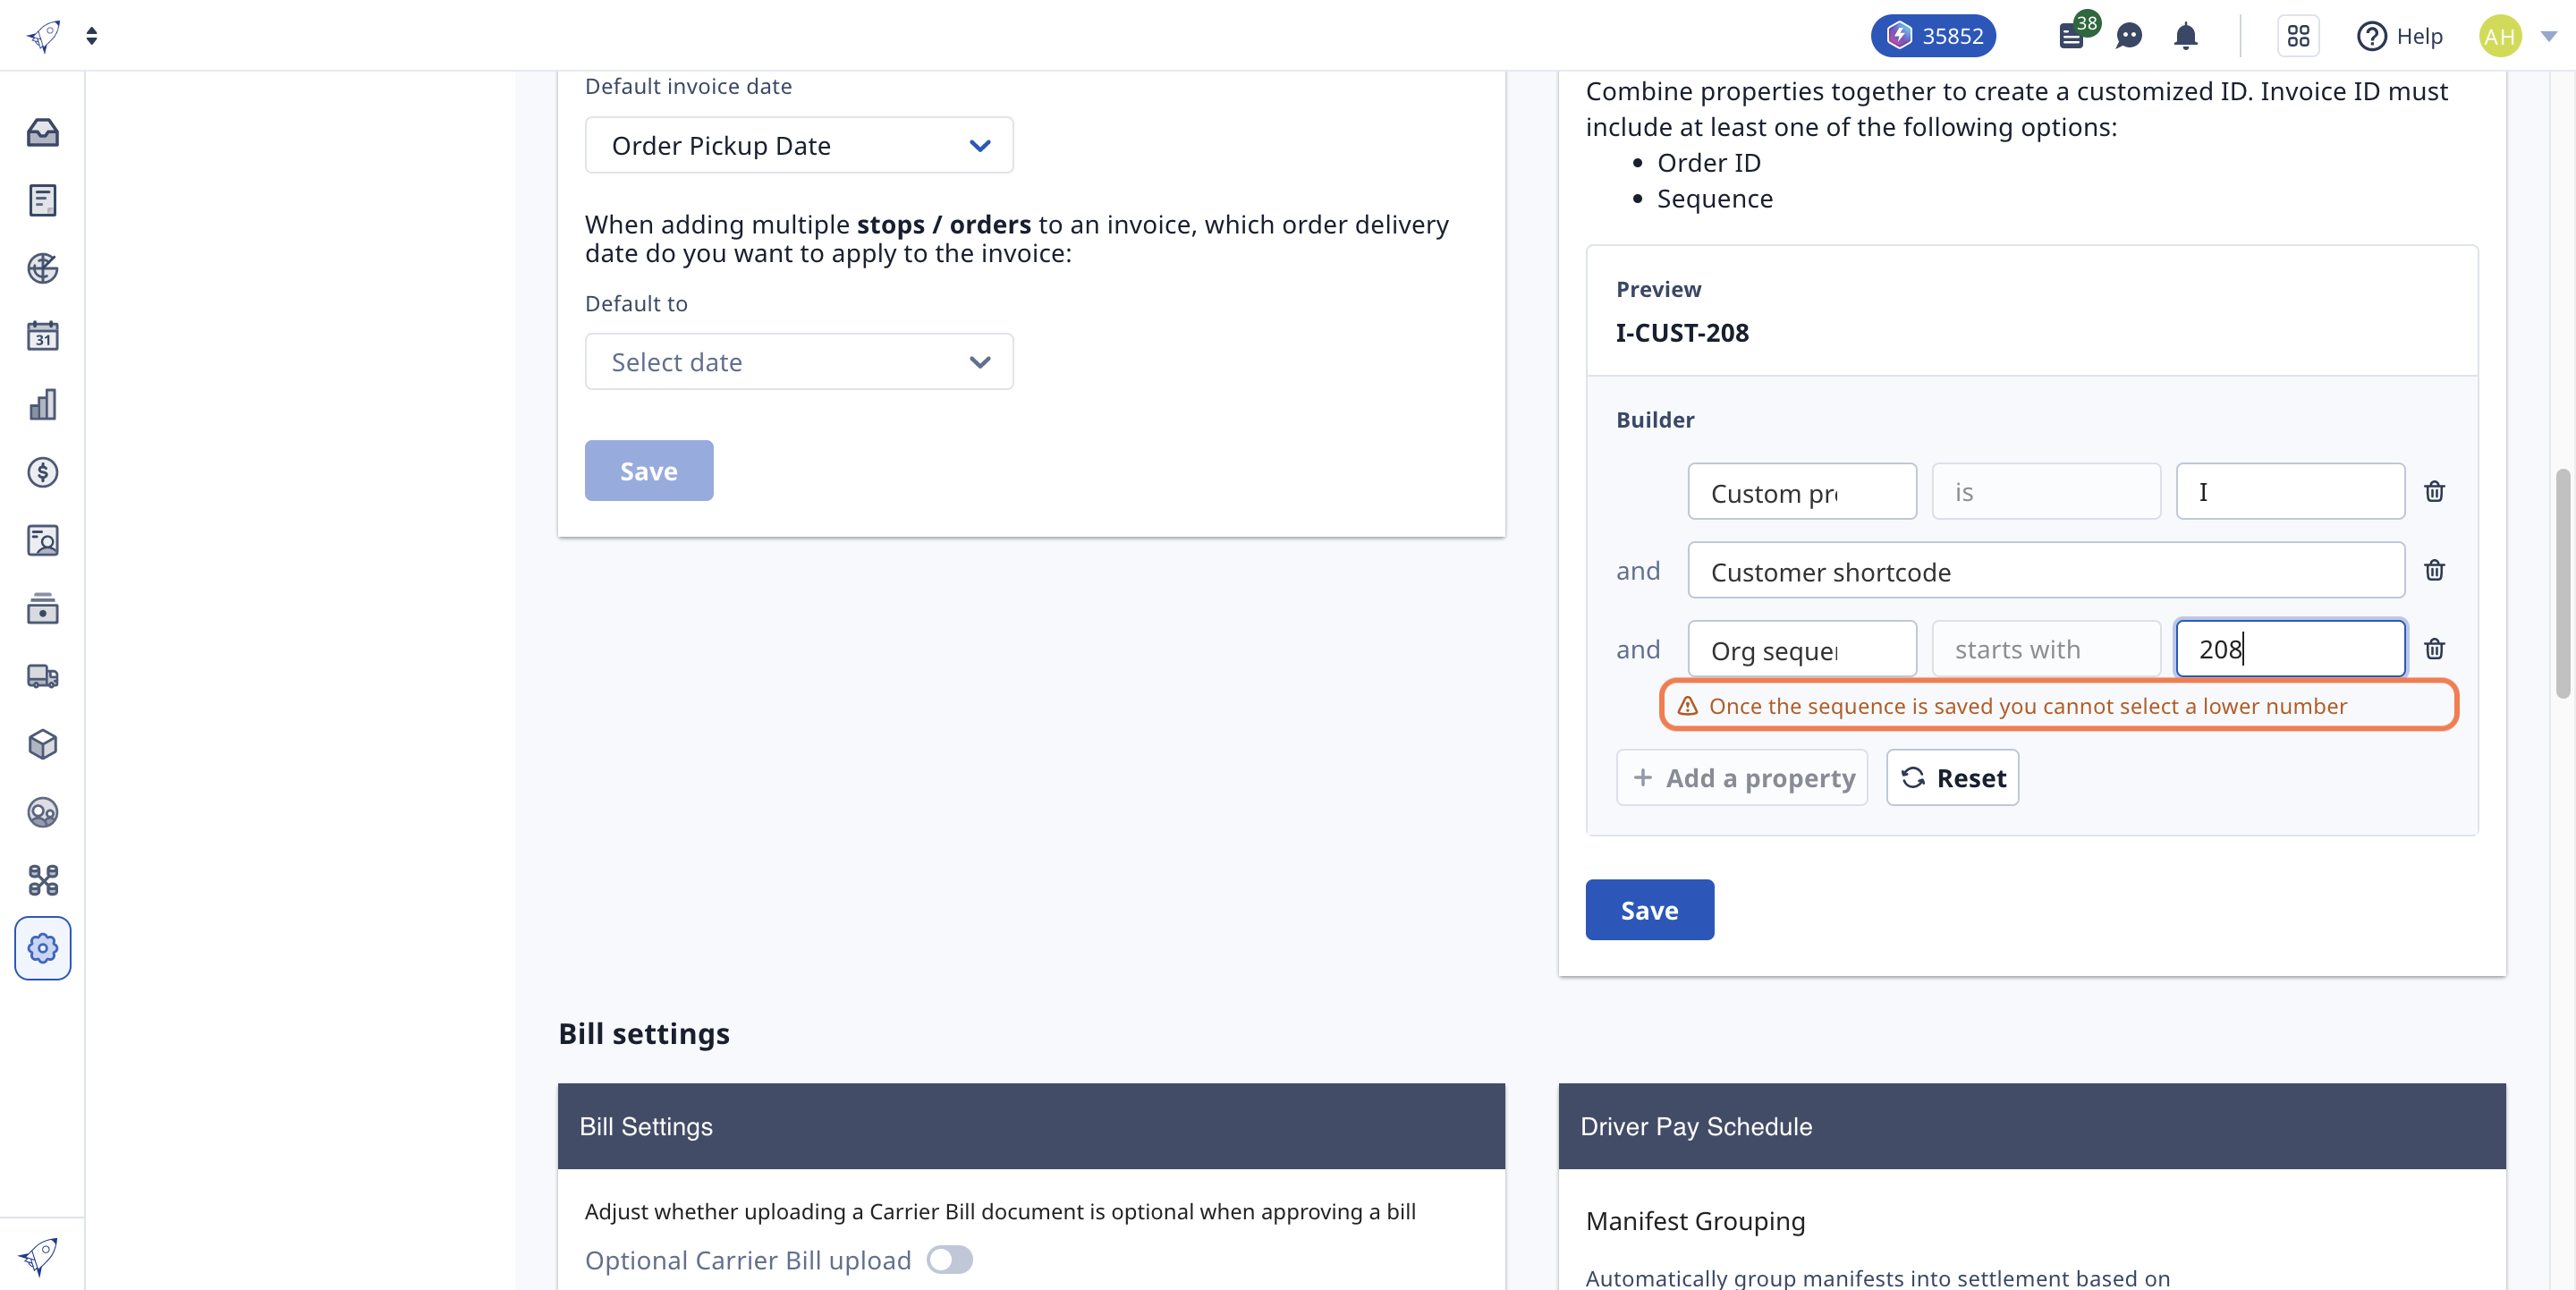
Task: Click the I-CUST-208 preview text
Action: click(x=1682, y=333)
